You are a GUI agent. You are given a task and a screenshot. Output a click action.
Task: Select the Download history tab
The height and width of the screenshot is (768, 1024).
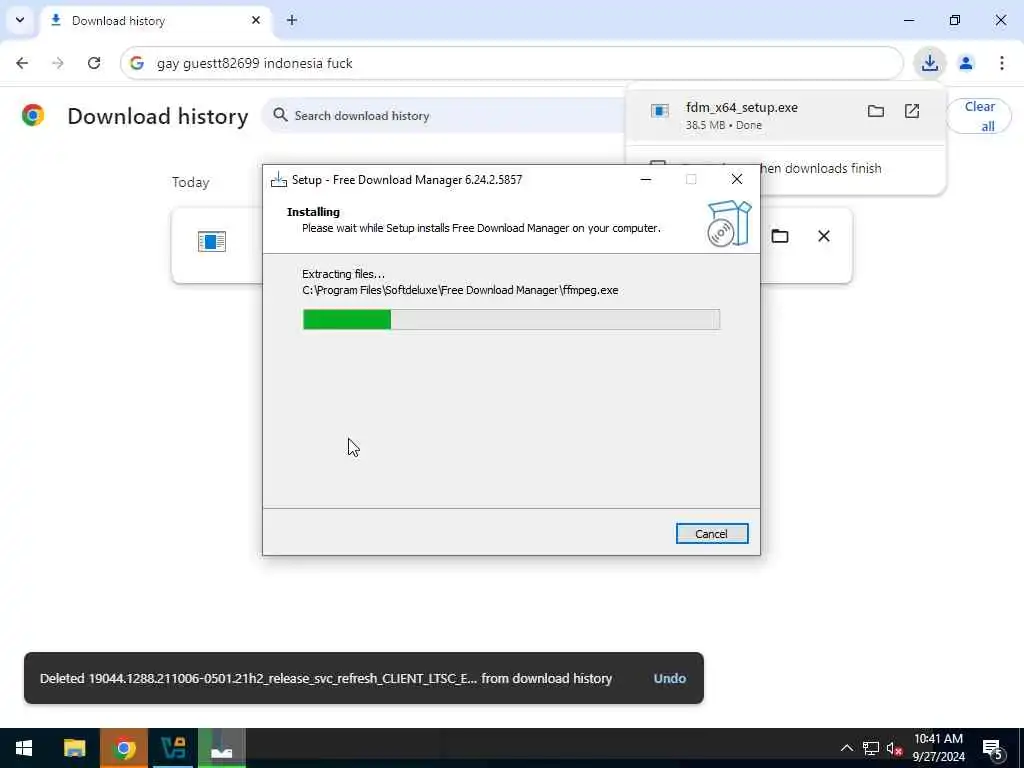click(x=157, y=21)
